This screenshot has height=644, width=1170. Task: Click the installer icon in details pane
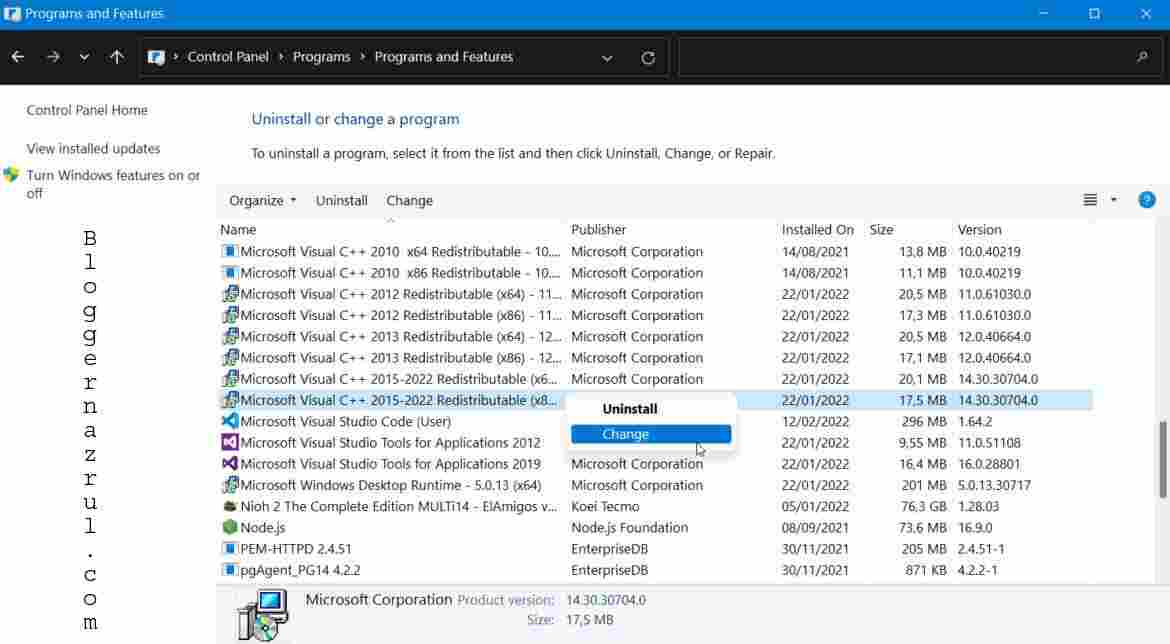pos(263,616)
